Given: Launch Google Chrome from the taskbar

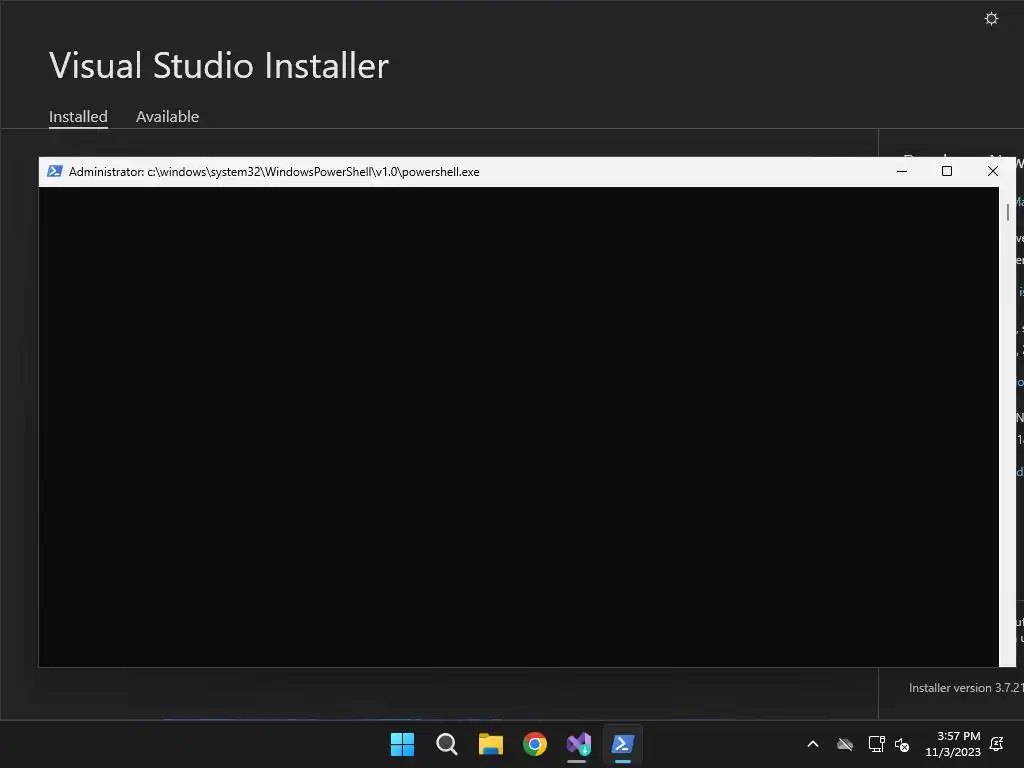Looking at the screenshot, I should click(x=535, y=744).
